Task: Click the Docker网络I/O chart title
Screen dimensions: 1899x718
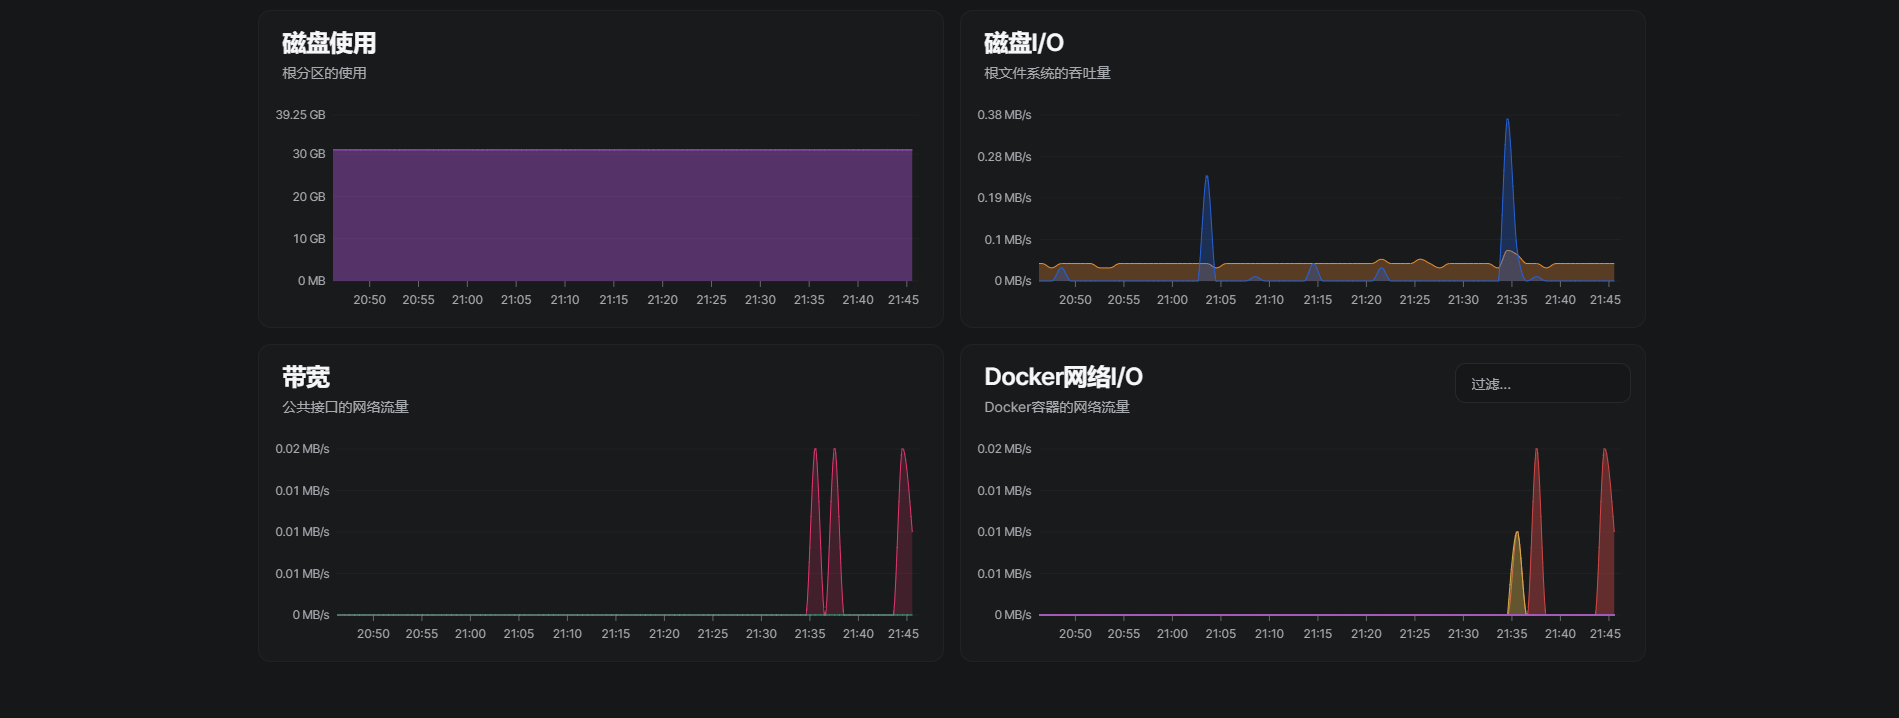Action: point(1062,377)
